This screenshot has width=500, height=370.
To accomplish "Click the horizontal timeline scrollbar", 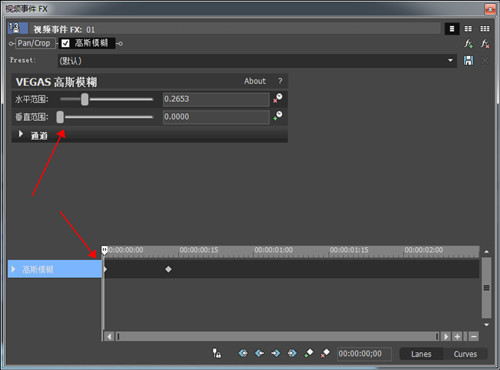I will click(277, 337).
